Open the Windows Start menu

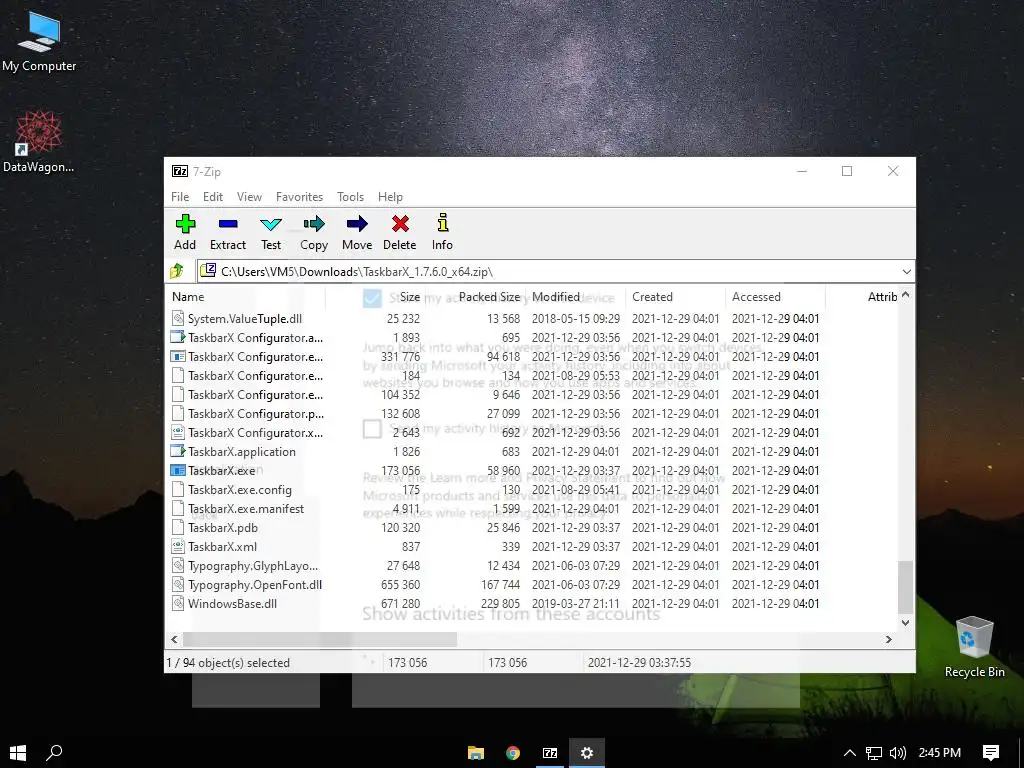pyautogui.click(x=18, y=753)
